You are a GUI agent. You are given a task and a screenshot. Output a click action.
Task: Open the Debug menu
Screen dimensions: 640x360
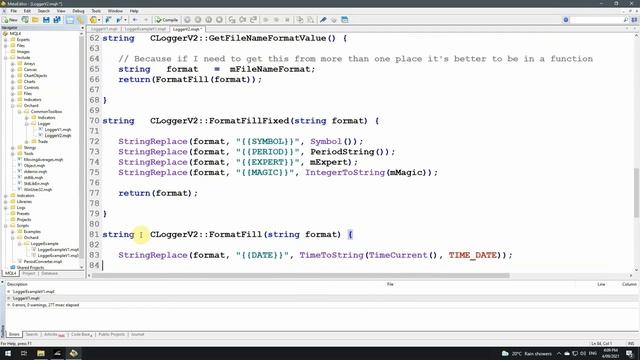(x=78, y=11)
